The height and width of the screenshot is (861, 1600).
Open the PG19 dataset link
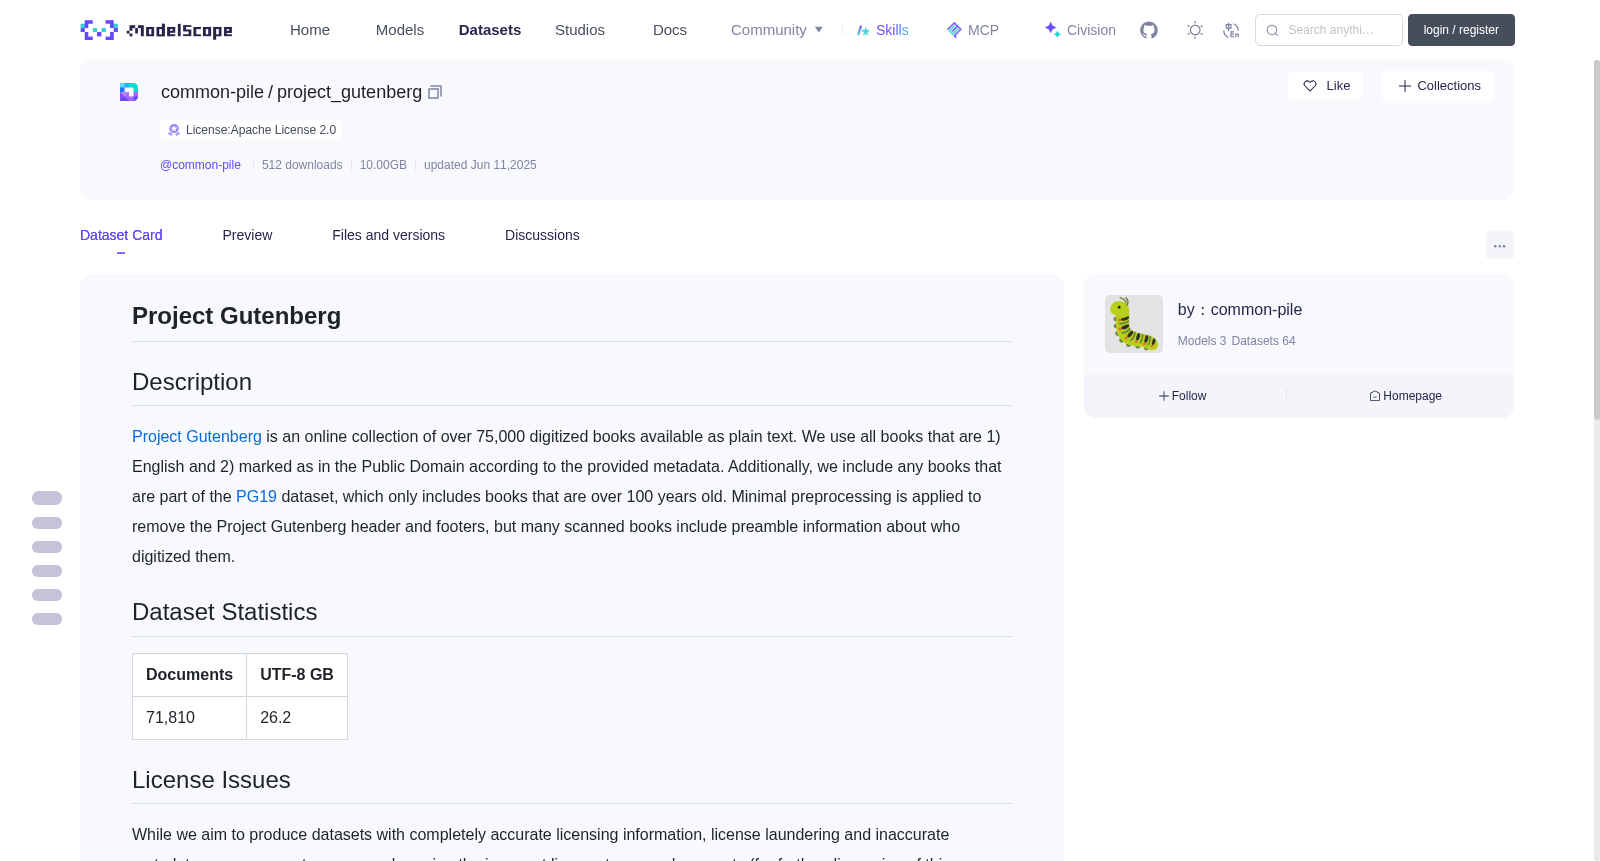[256, 496]
